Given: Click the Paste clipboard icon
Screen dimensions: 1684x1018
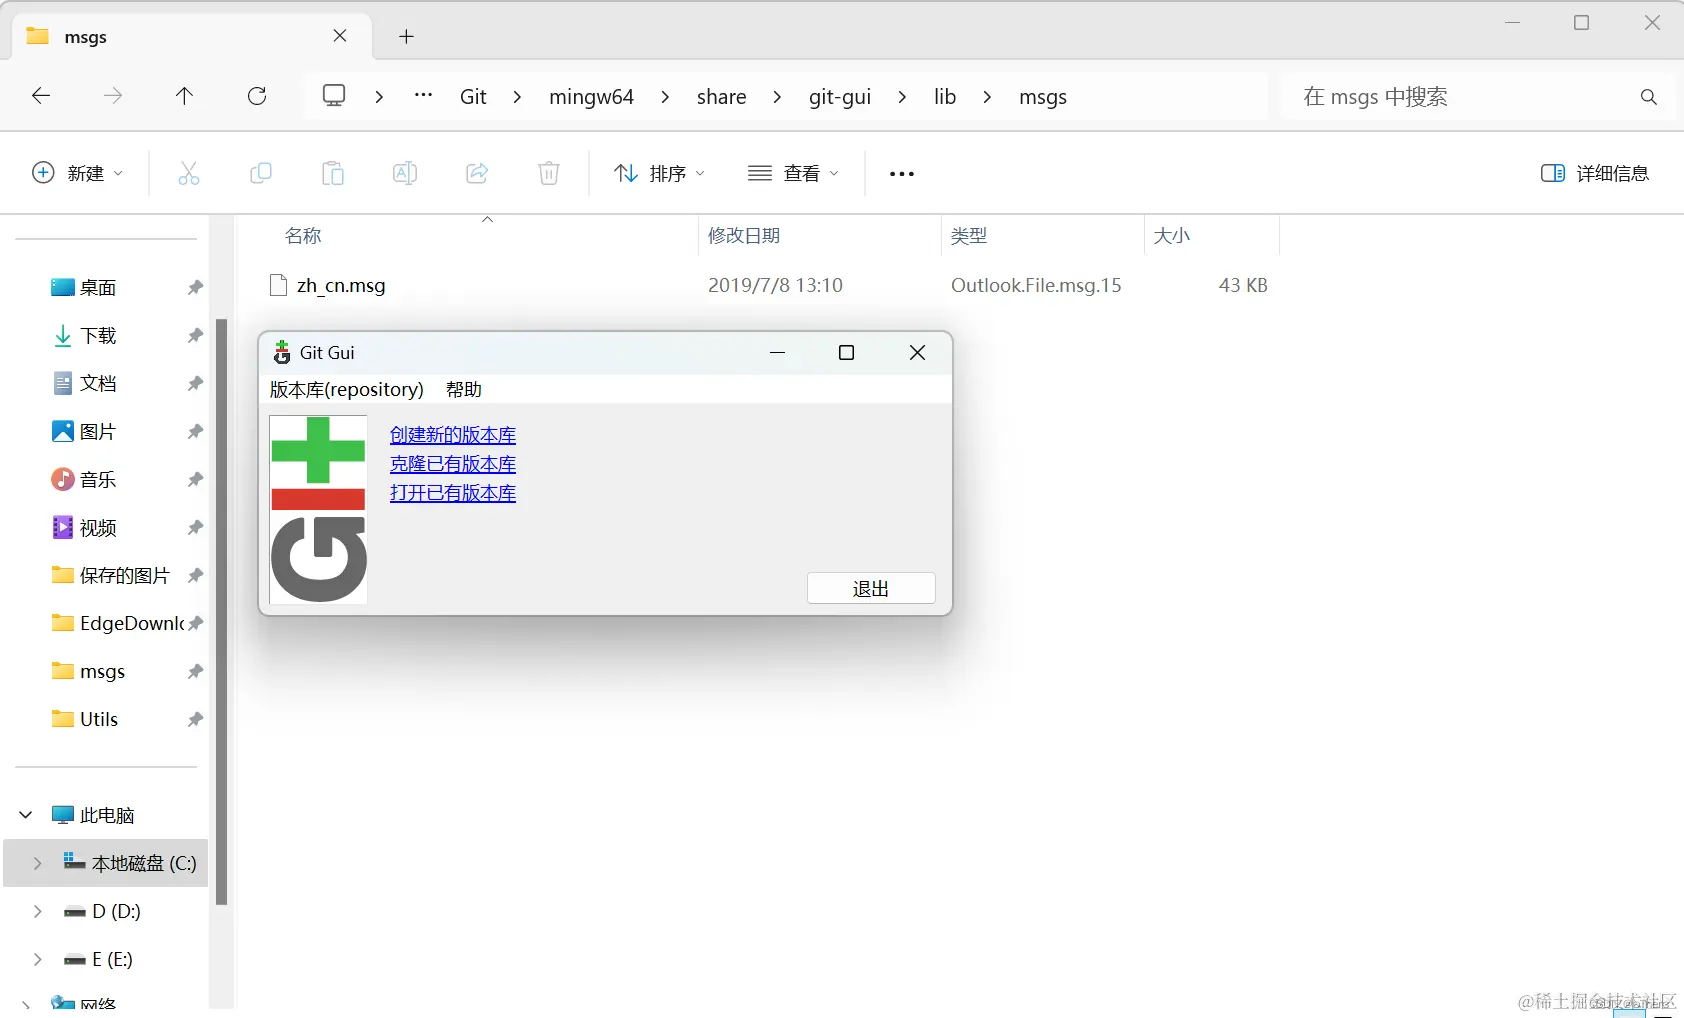Looking at the screenshot, I should click(x=333, y=173).
